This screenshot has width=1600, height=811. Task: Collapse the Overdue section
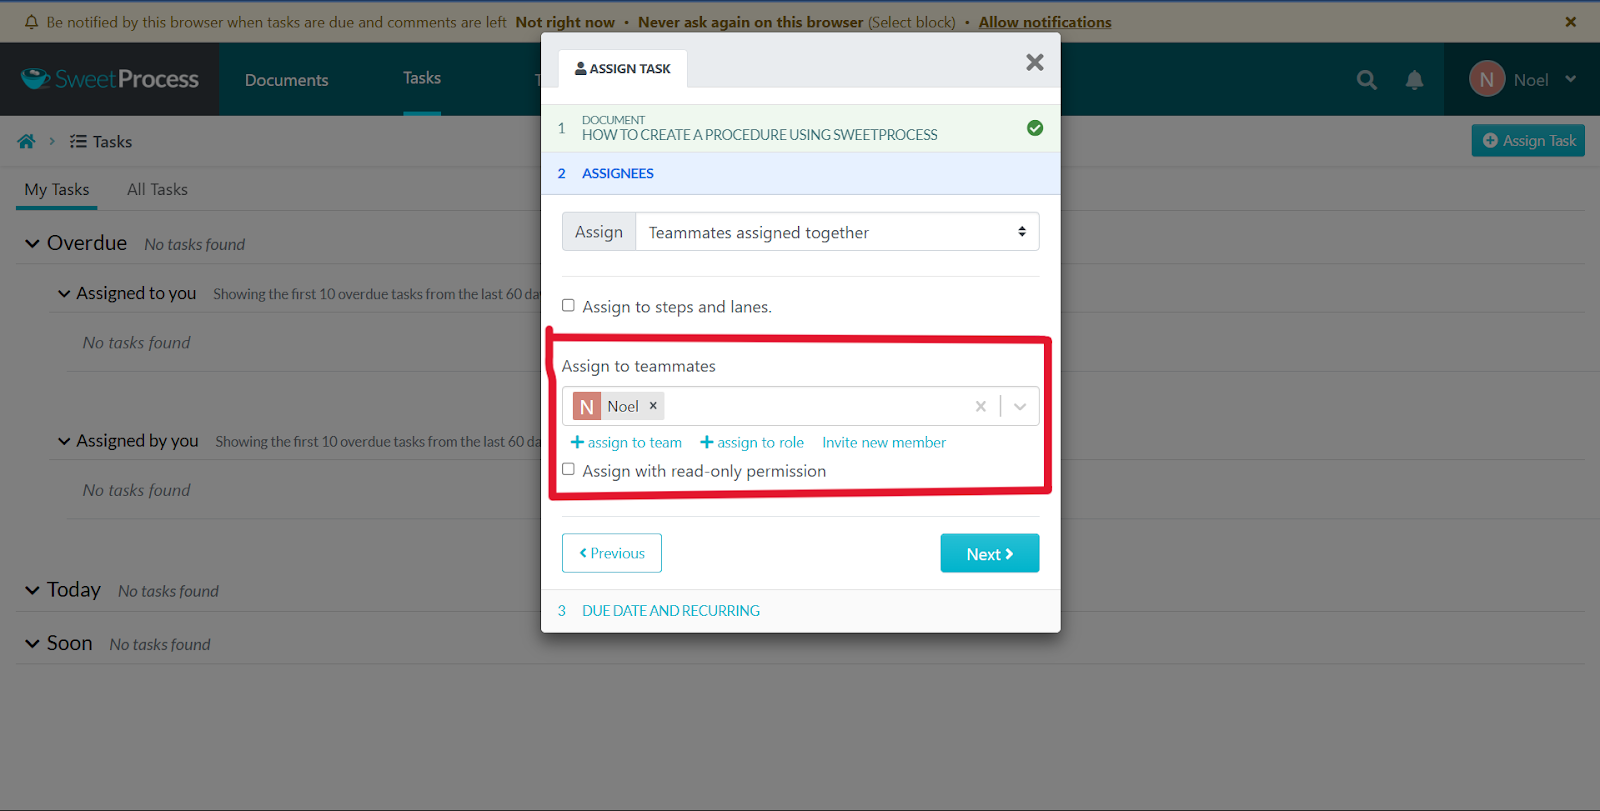(32, 243)
